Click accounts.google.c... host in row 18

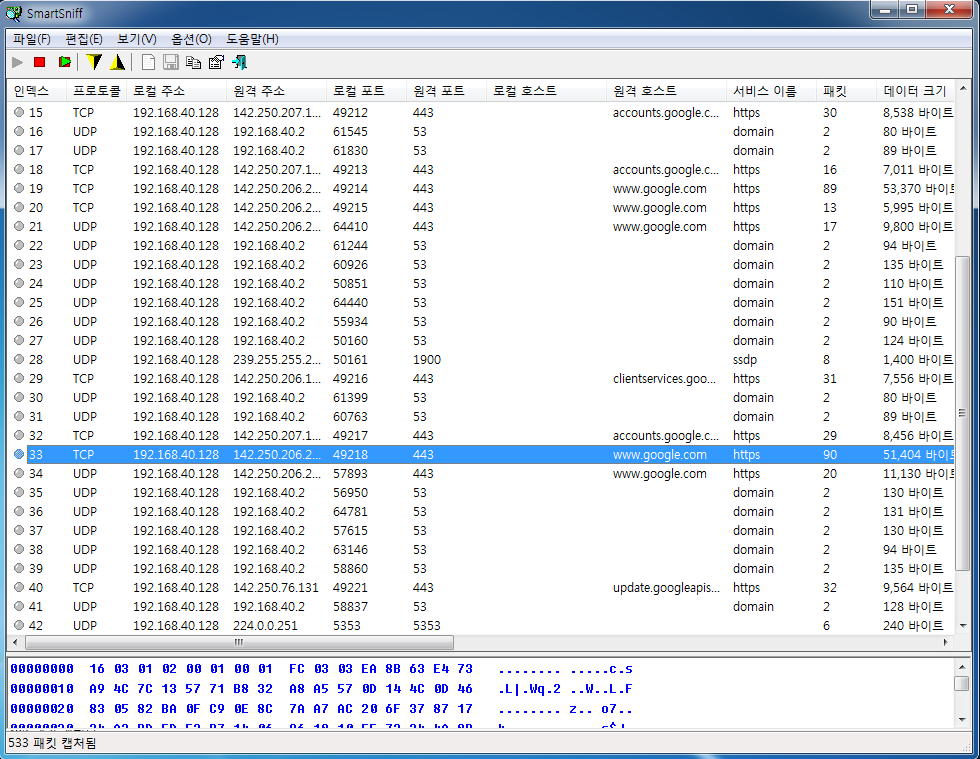666,169
